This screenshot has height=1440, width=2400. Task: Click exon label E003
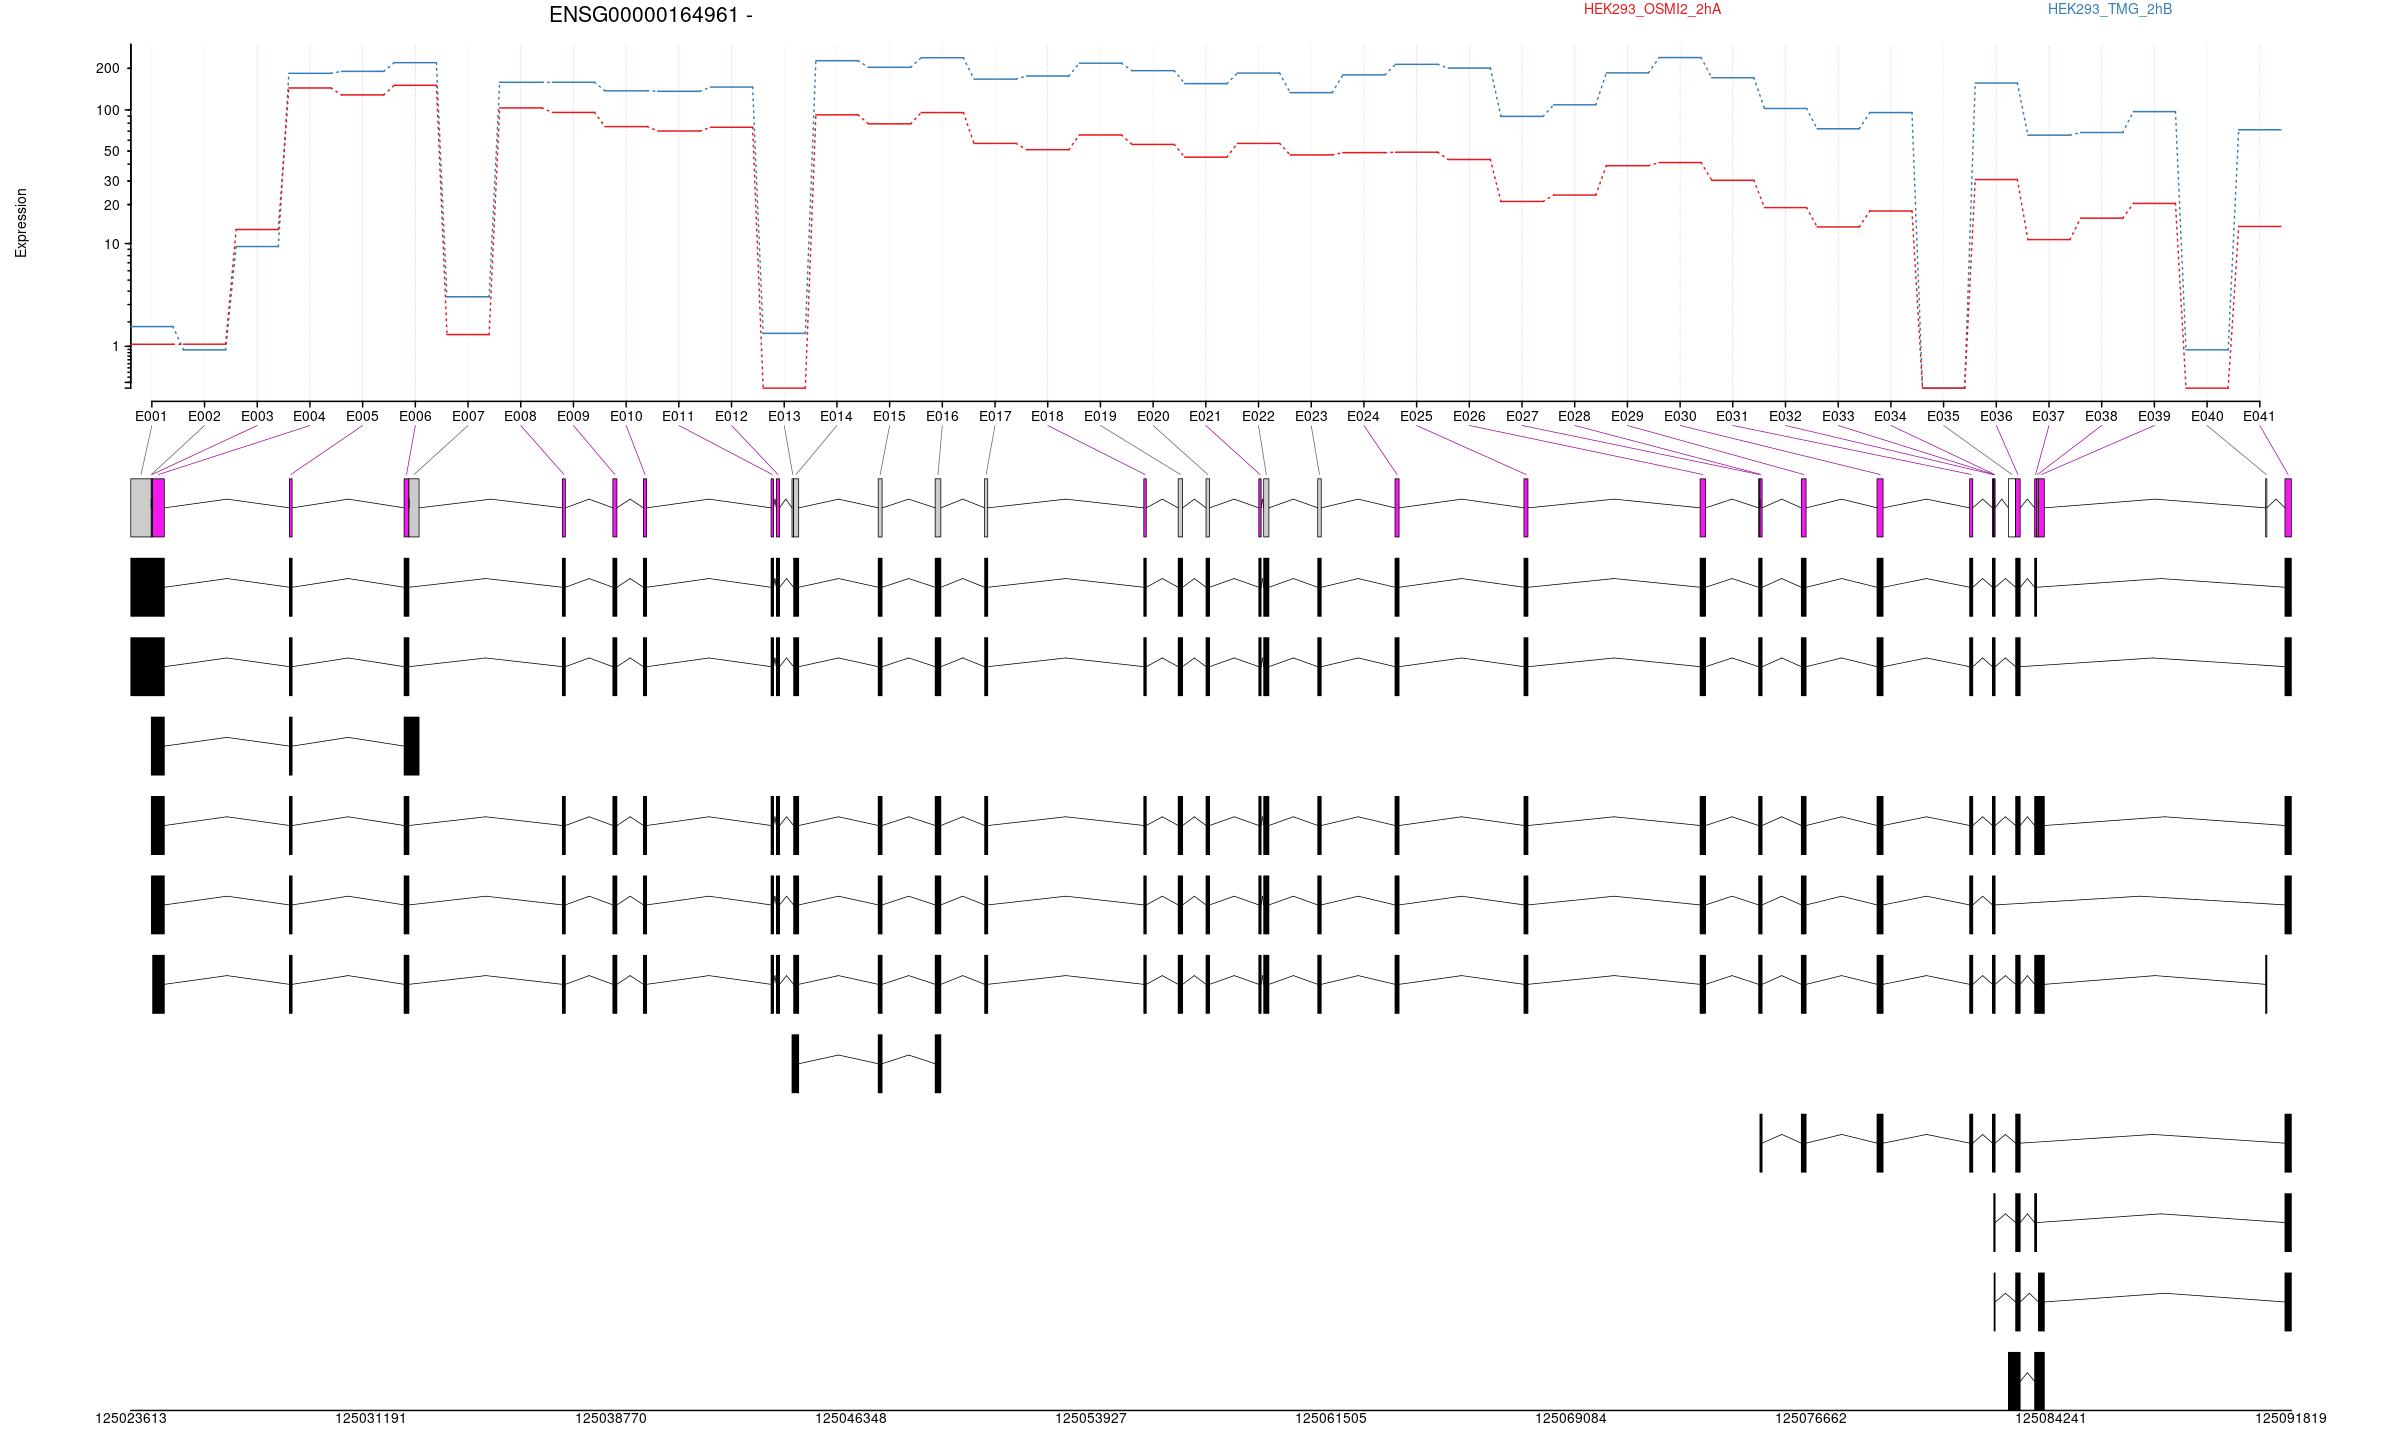coord(257,416)
